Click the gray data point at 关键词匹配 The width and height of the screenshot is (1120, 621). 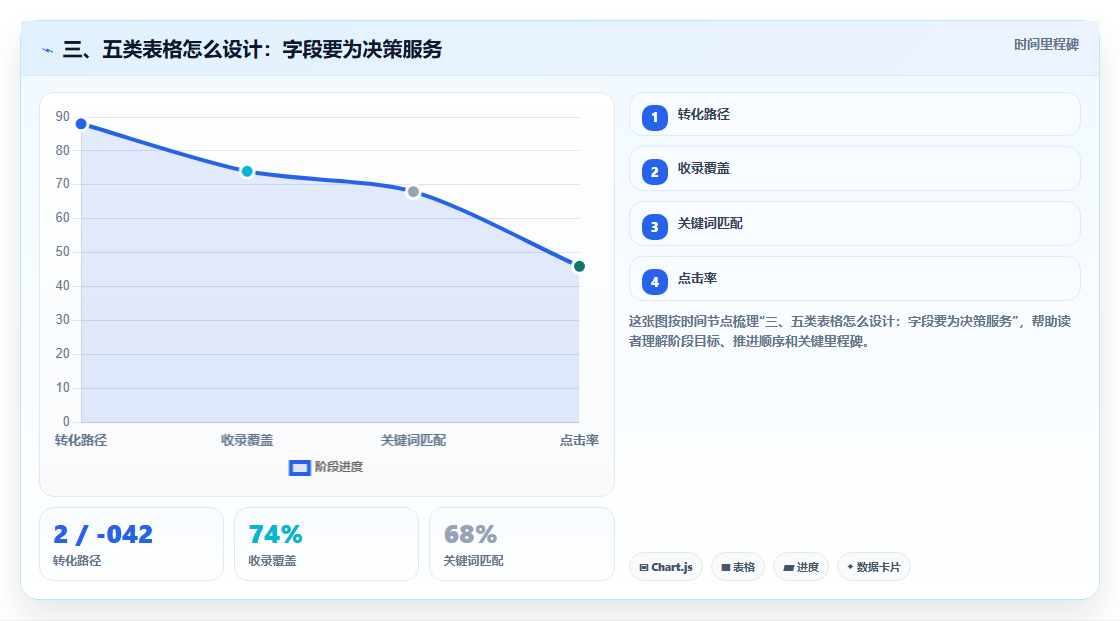413,192
